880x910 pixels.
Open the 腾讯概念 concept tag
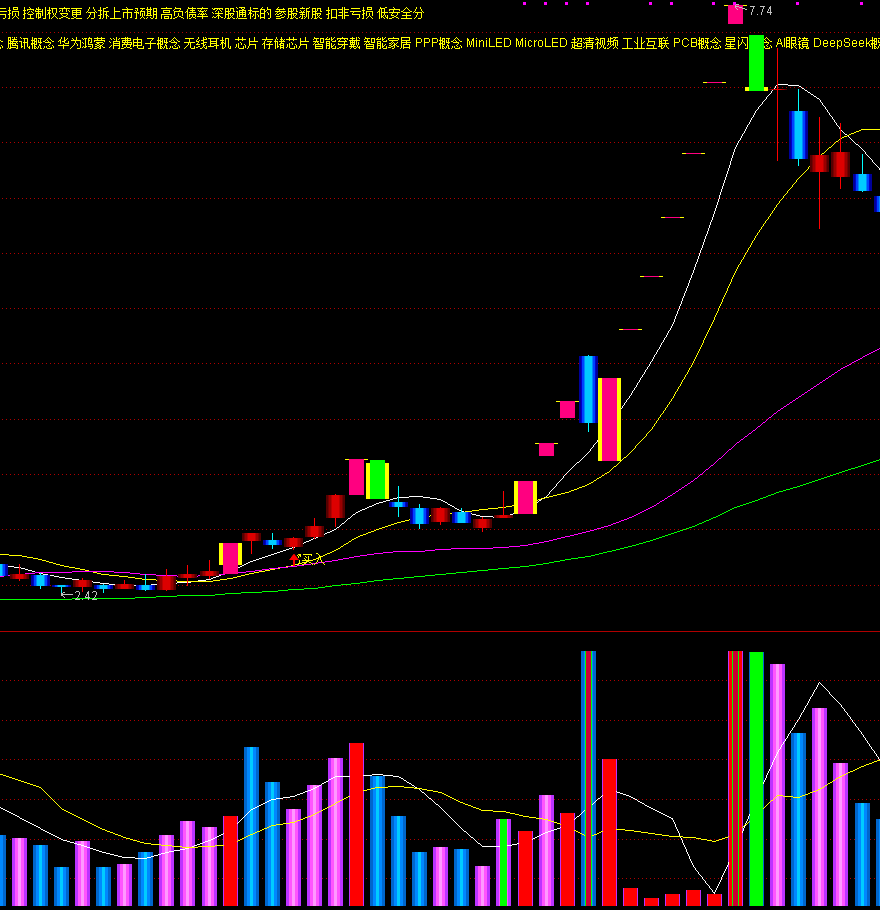30,44
